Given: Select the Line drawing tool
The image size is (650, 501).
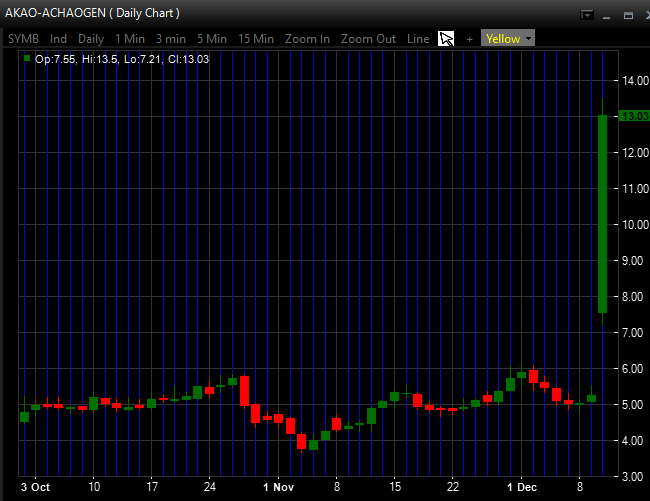Looking at the screenshot, I should [418, 39].
